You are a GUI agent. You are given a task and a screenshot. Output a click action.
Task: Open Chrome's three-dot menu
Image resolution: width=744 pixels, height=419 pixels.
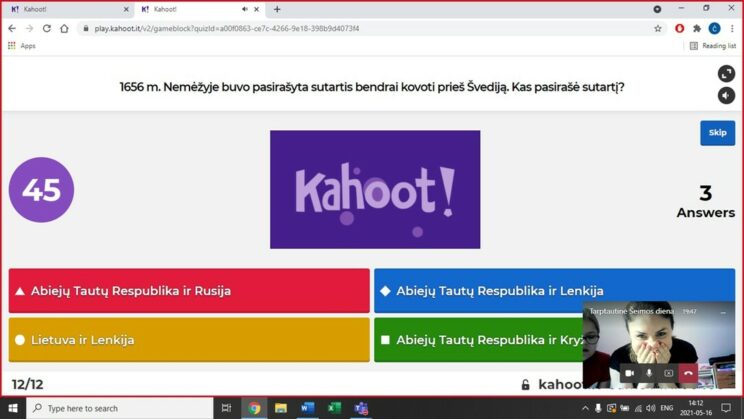tap(732, 28)
